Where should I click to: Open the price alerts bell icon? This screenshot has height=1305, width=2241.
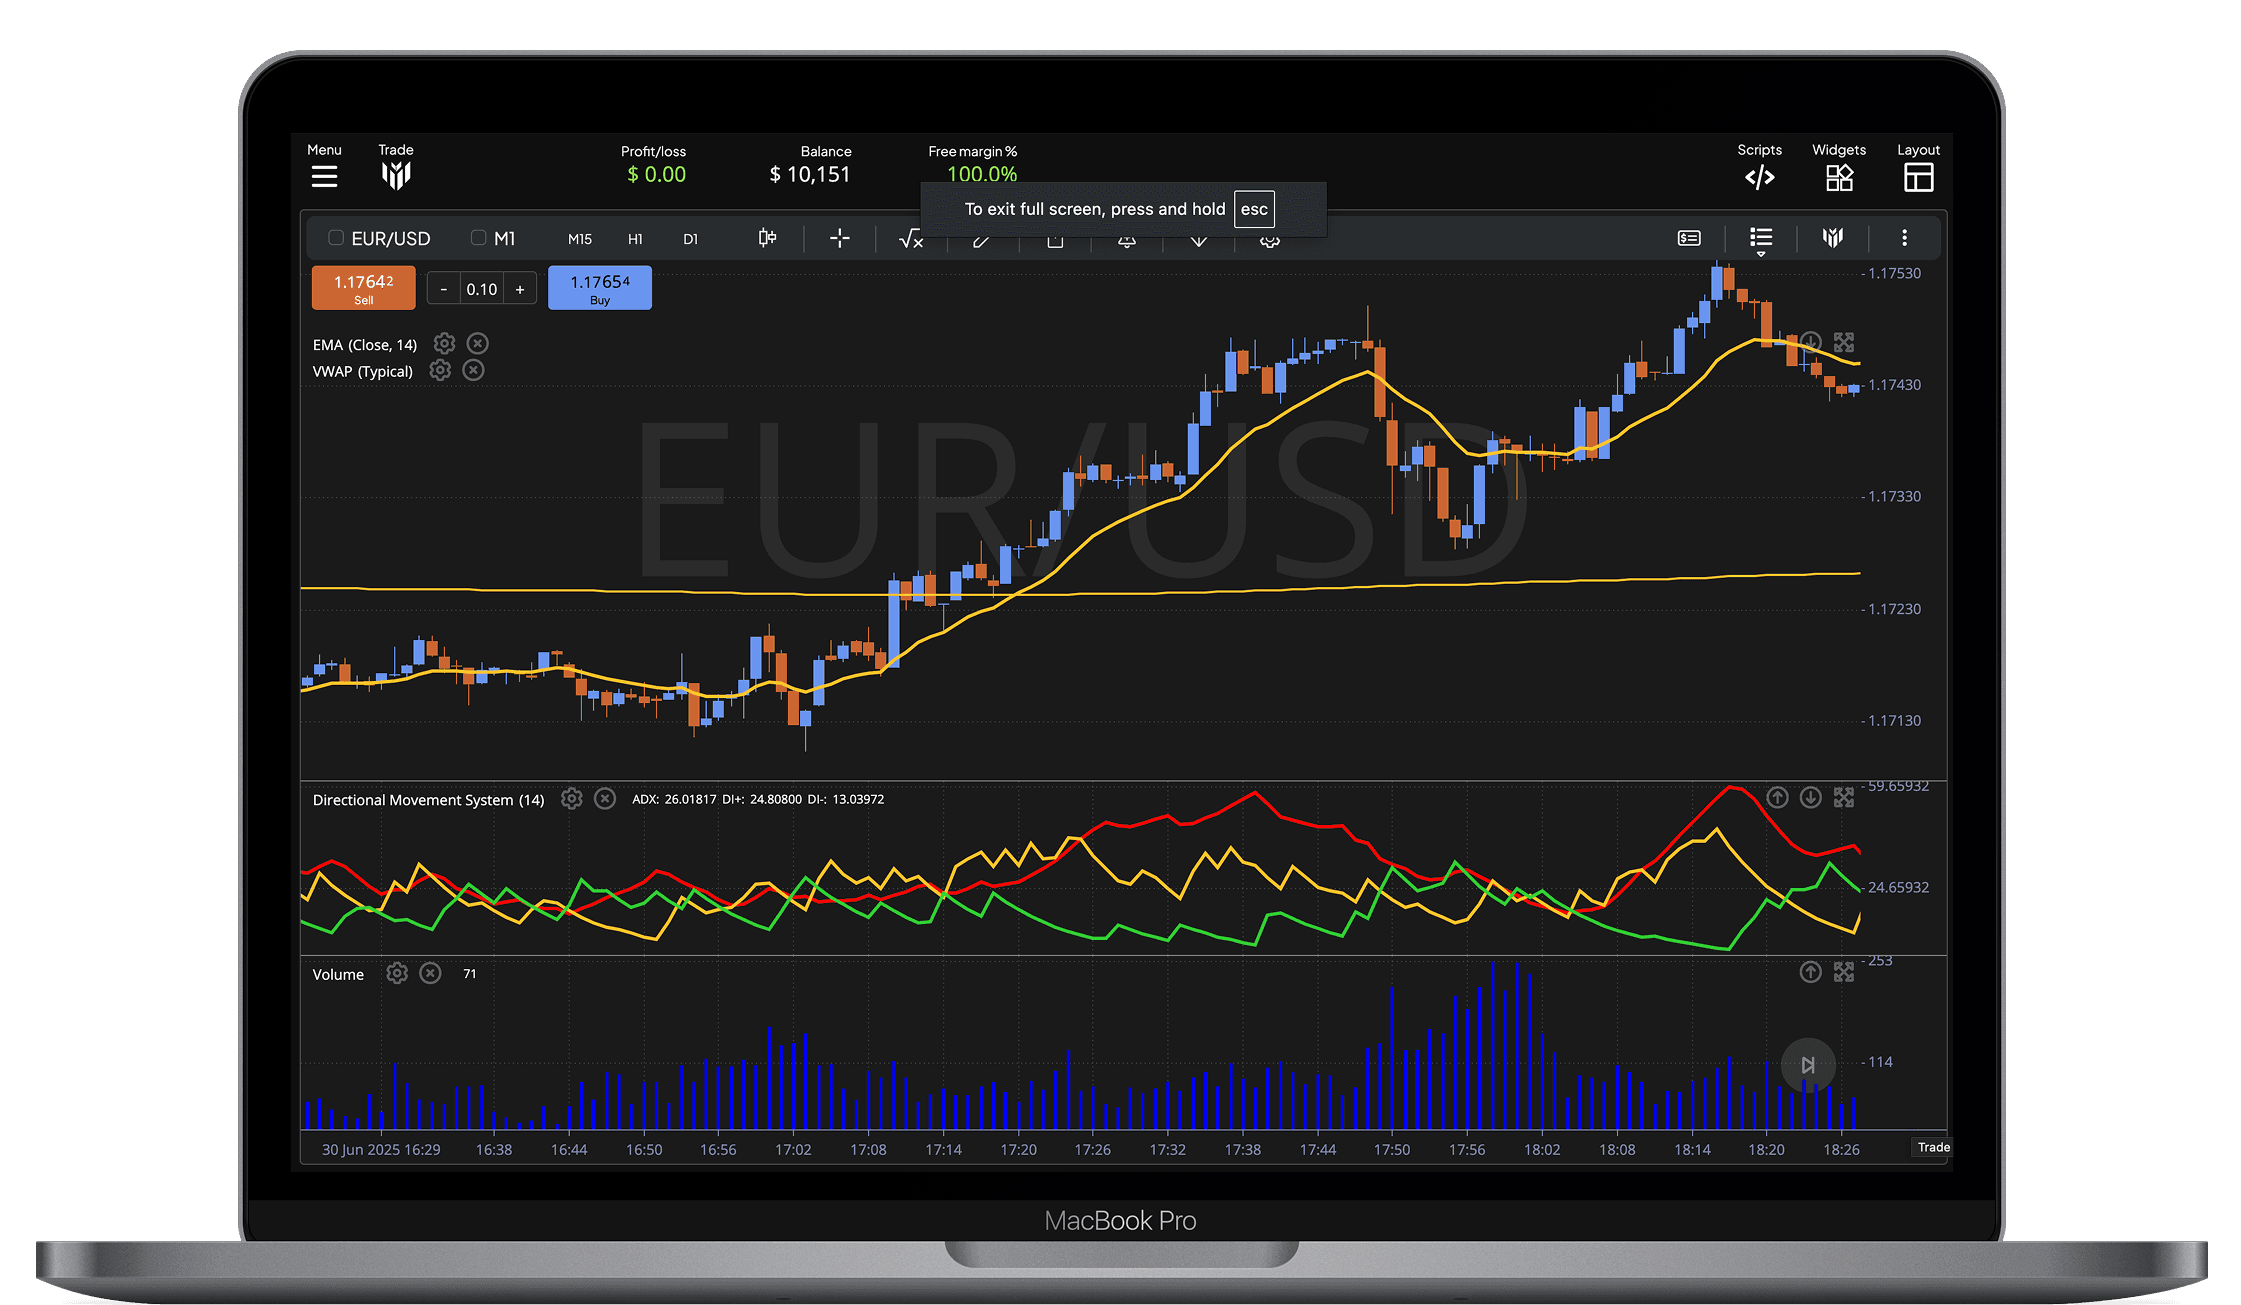(x=1126, y=240)
